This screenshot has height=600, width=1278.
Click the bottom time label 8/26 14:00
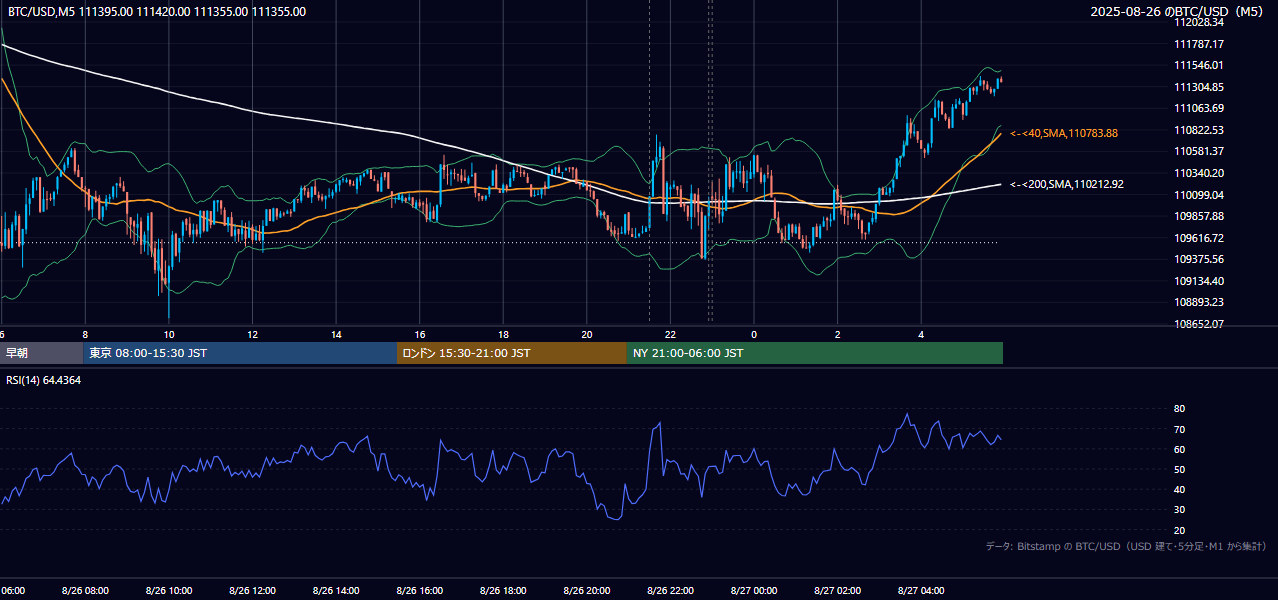(336, 591)
